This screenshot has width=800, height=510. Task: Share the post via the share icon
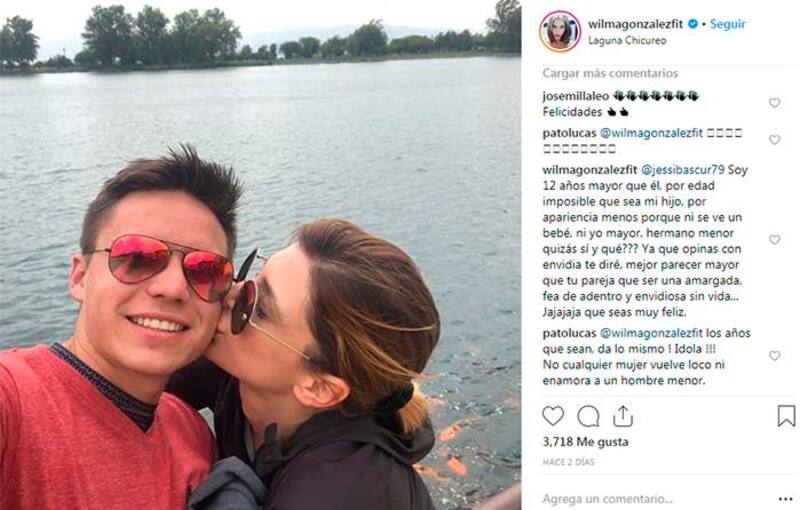click(x=622, y=416)
